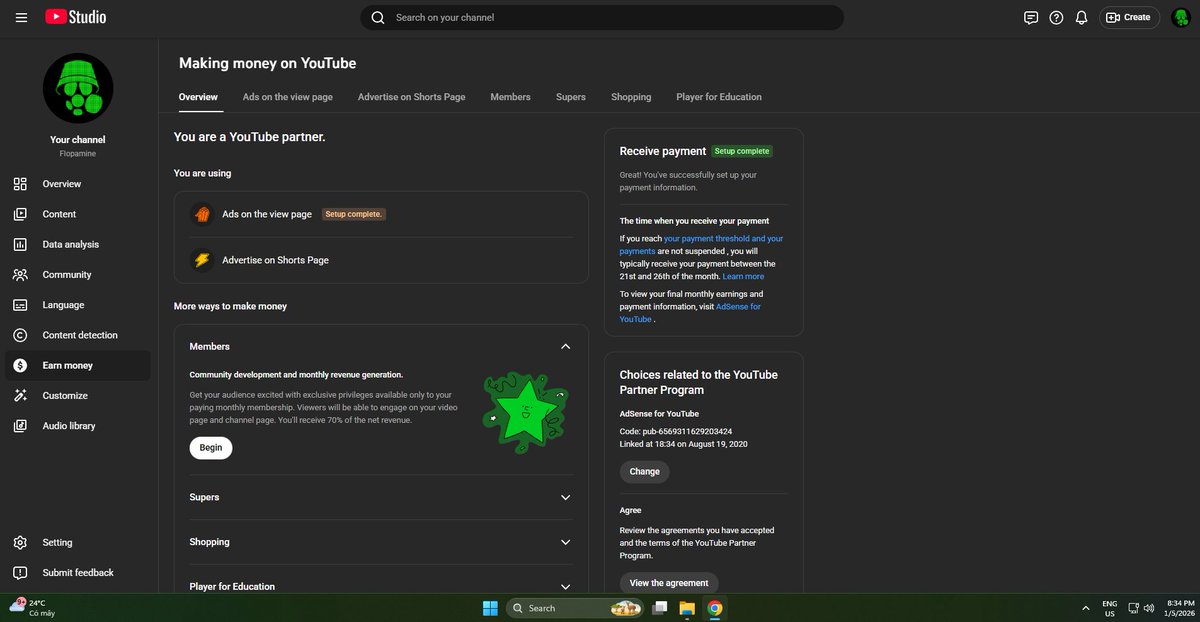The height and width of the screenshot is (622, 1200).
Task: Open the Help question mark icon
Action: pos(1056,17)
